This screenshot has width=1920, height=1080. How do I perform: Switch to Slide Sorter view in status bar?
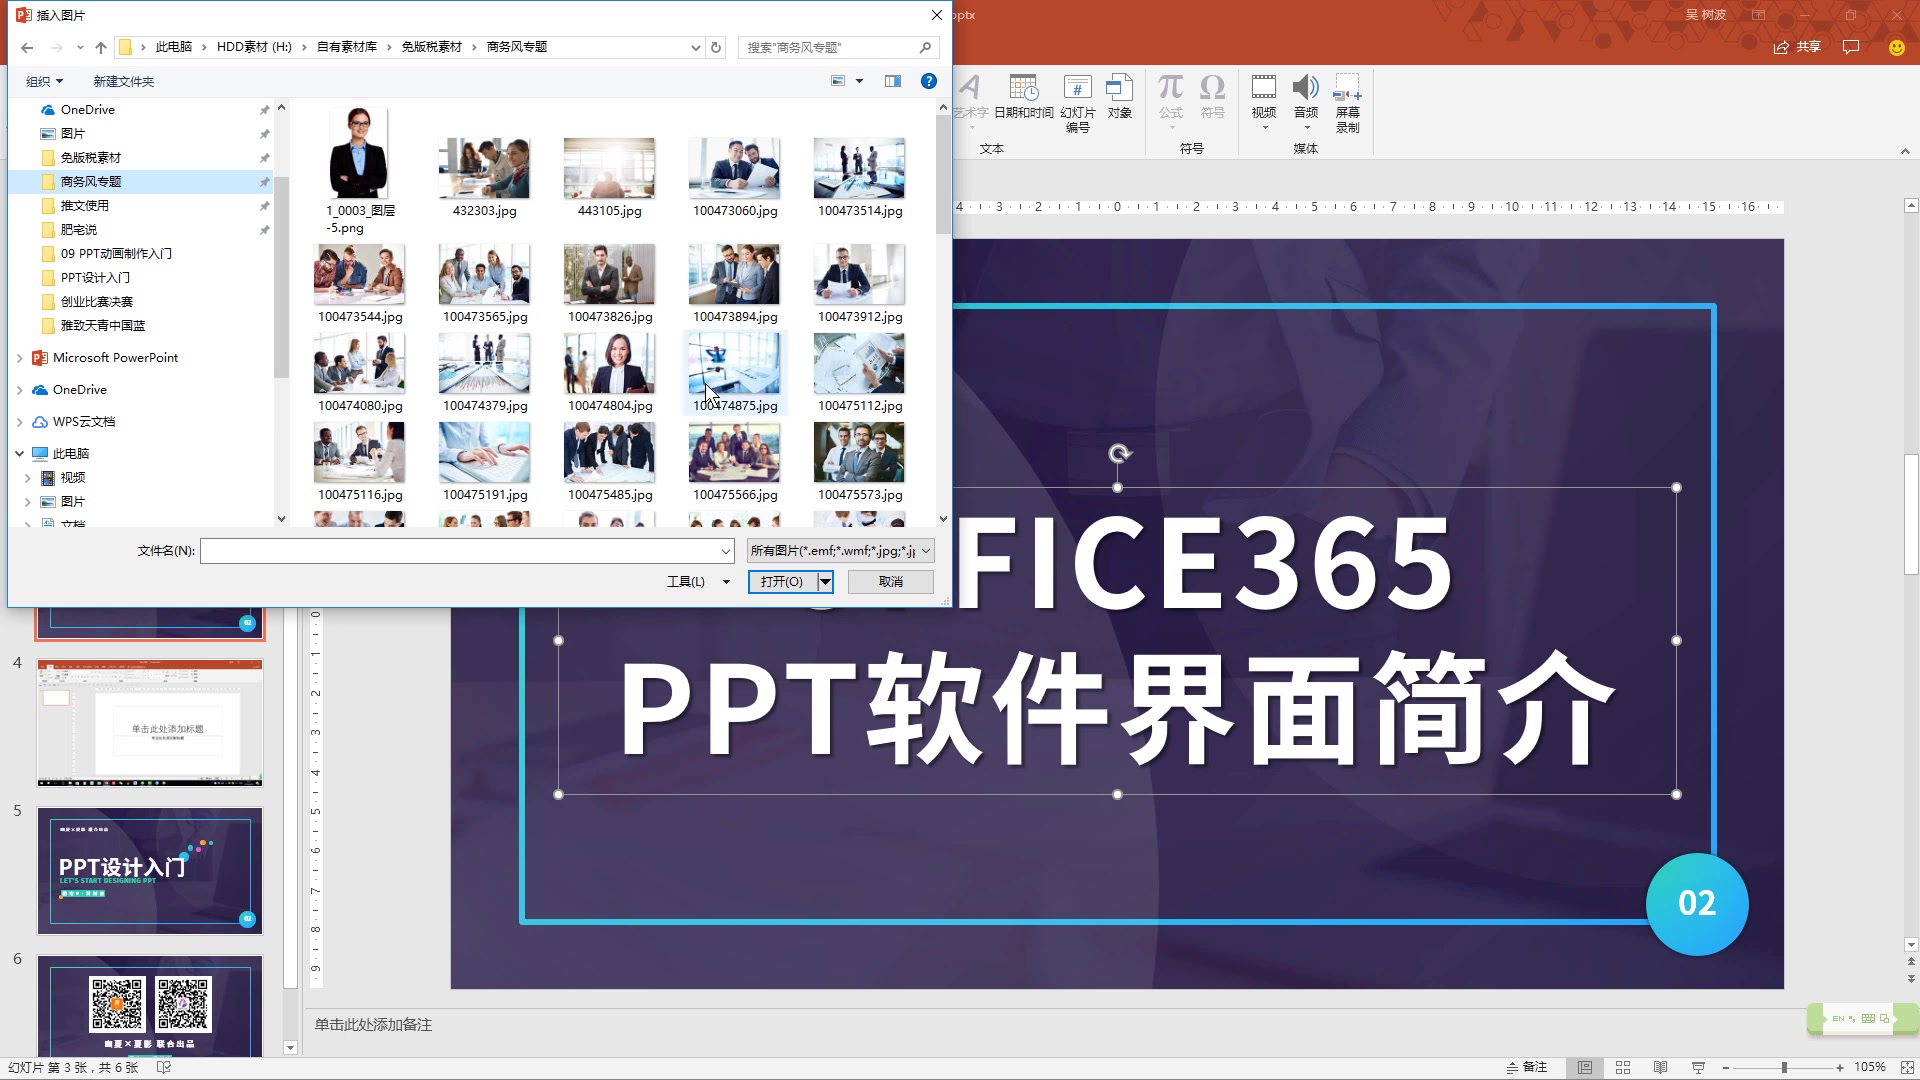pyautogui.click(x=1622, y=1067)
